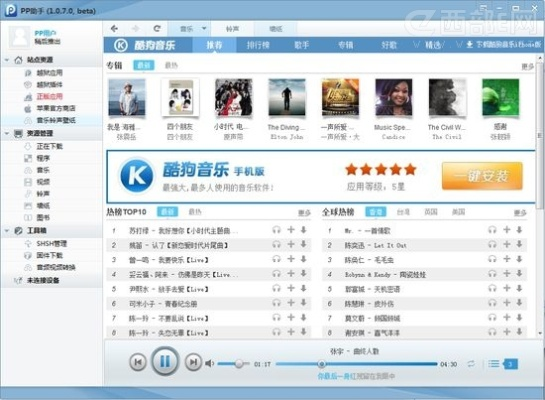
Task: Click the 酷狗音乐 K logo in blue bar
Action: (x=121, y=45)
